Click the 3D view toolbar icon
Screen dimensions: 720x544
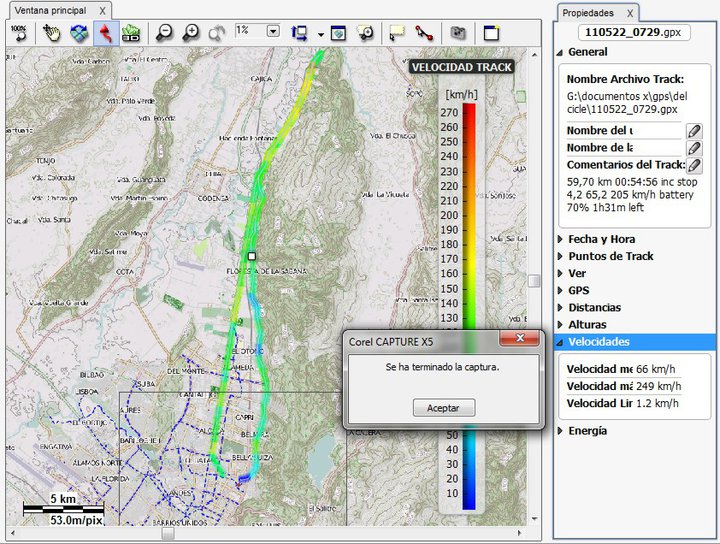(78, 32)
